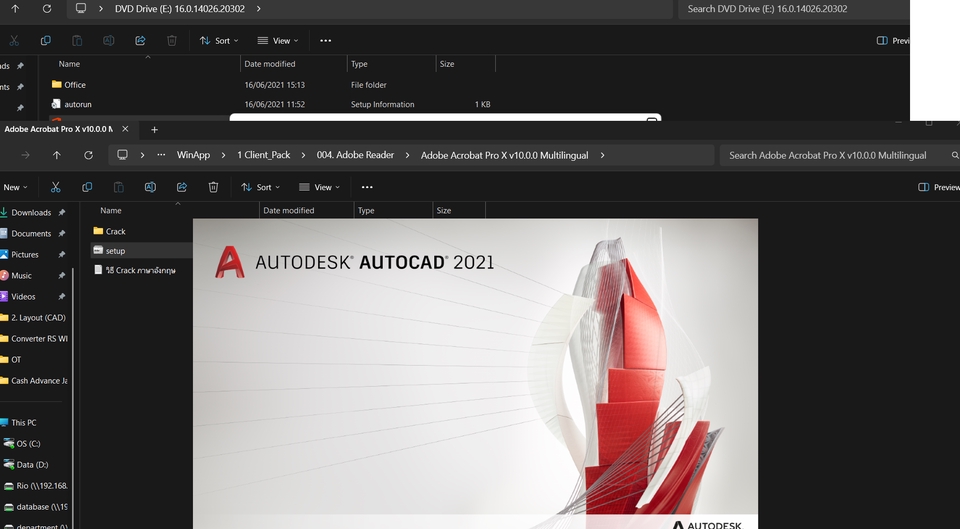Open Sort dropdown in Adobe Acrobat window
The width and height of the screenshot is (960, 529).
click(x=260, y=187)
